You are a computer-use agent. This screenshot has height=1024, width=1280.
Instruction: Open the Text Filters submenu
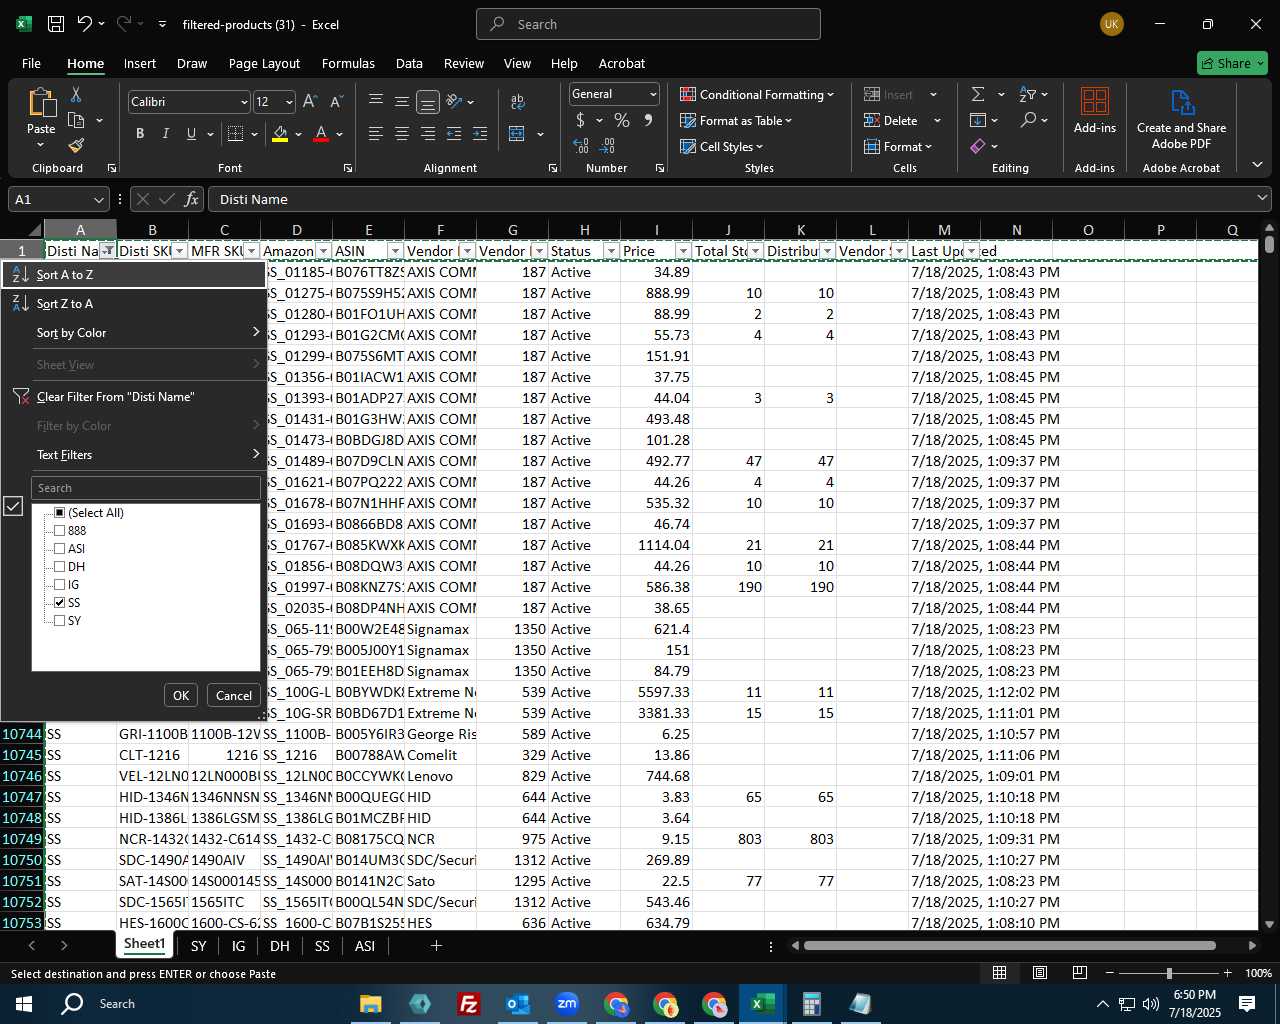click(x=134, y=454)
